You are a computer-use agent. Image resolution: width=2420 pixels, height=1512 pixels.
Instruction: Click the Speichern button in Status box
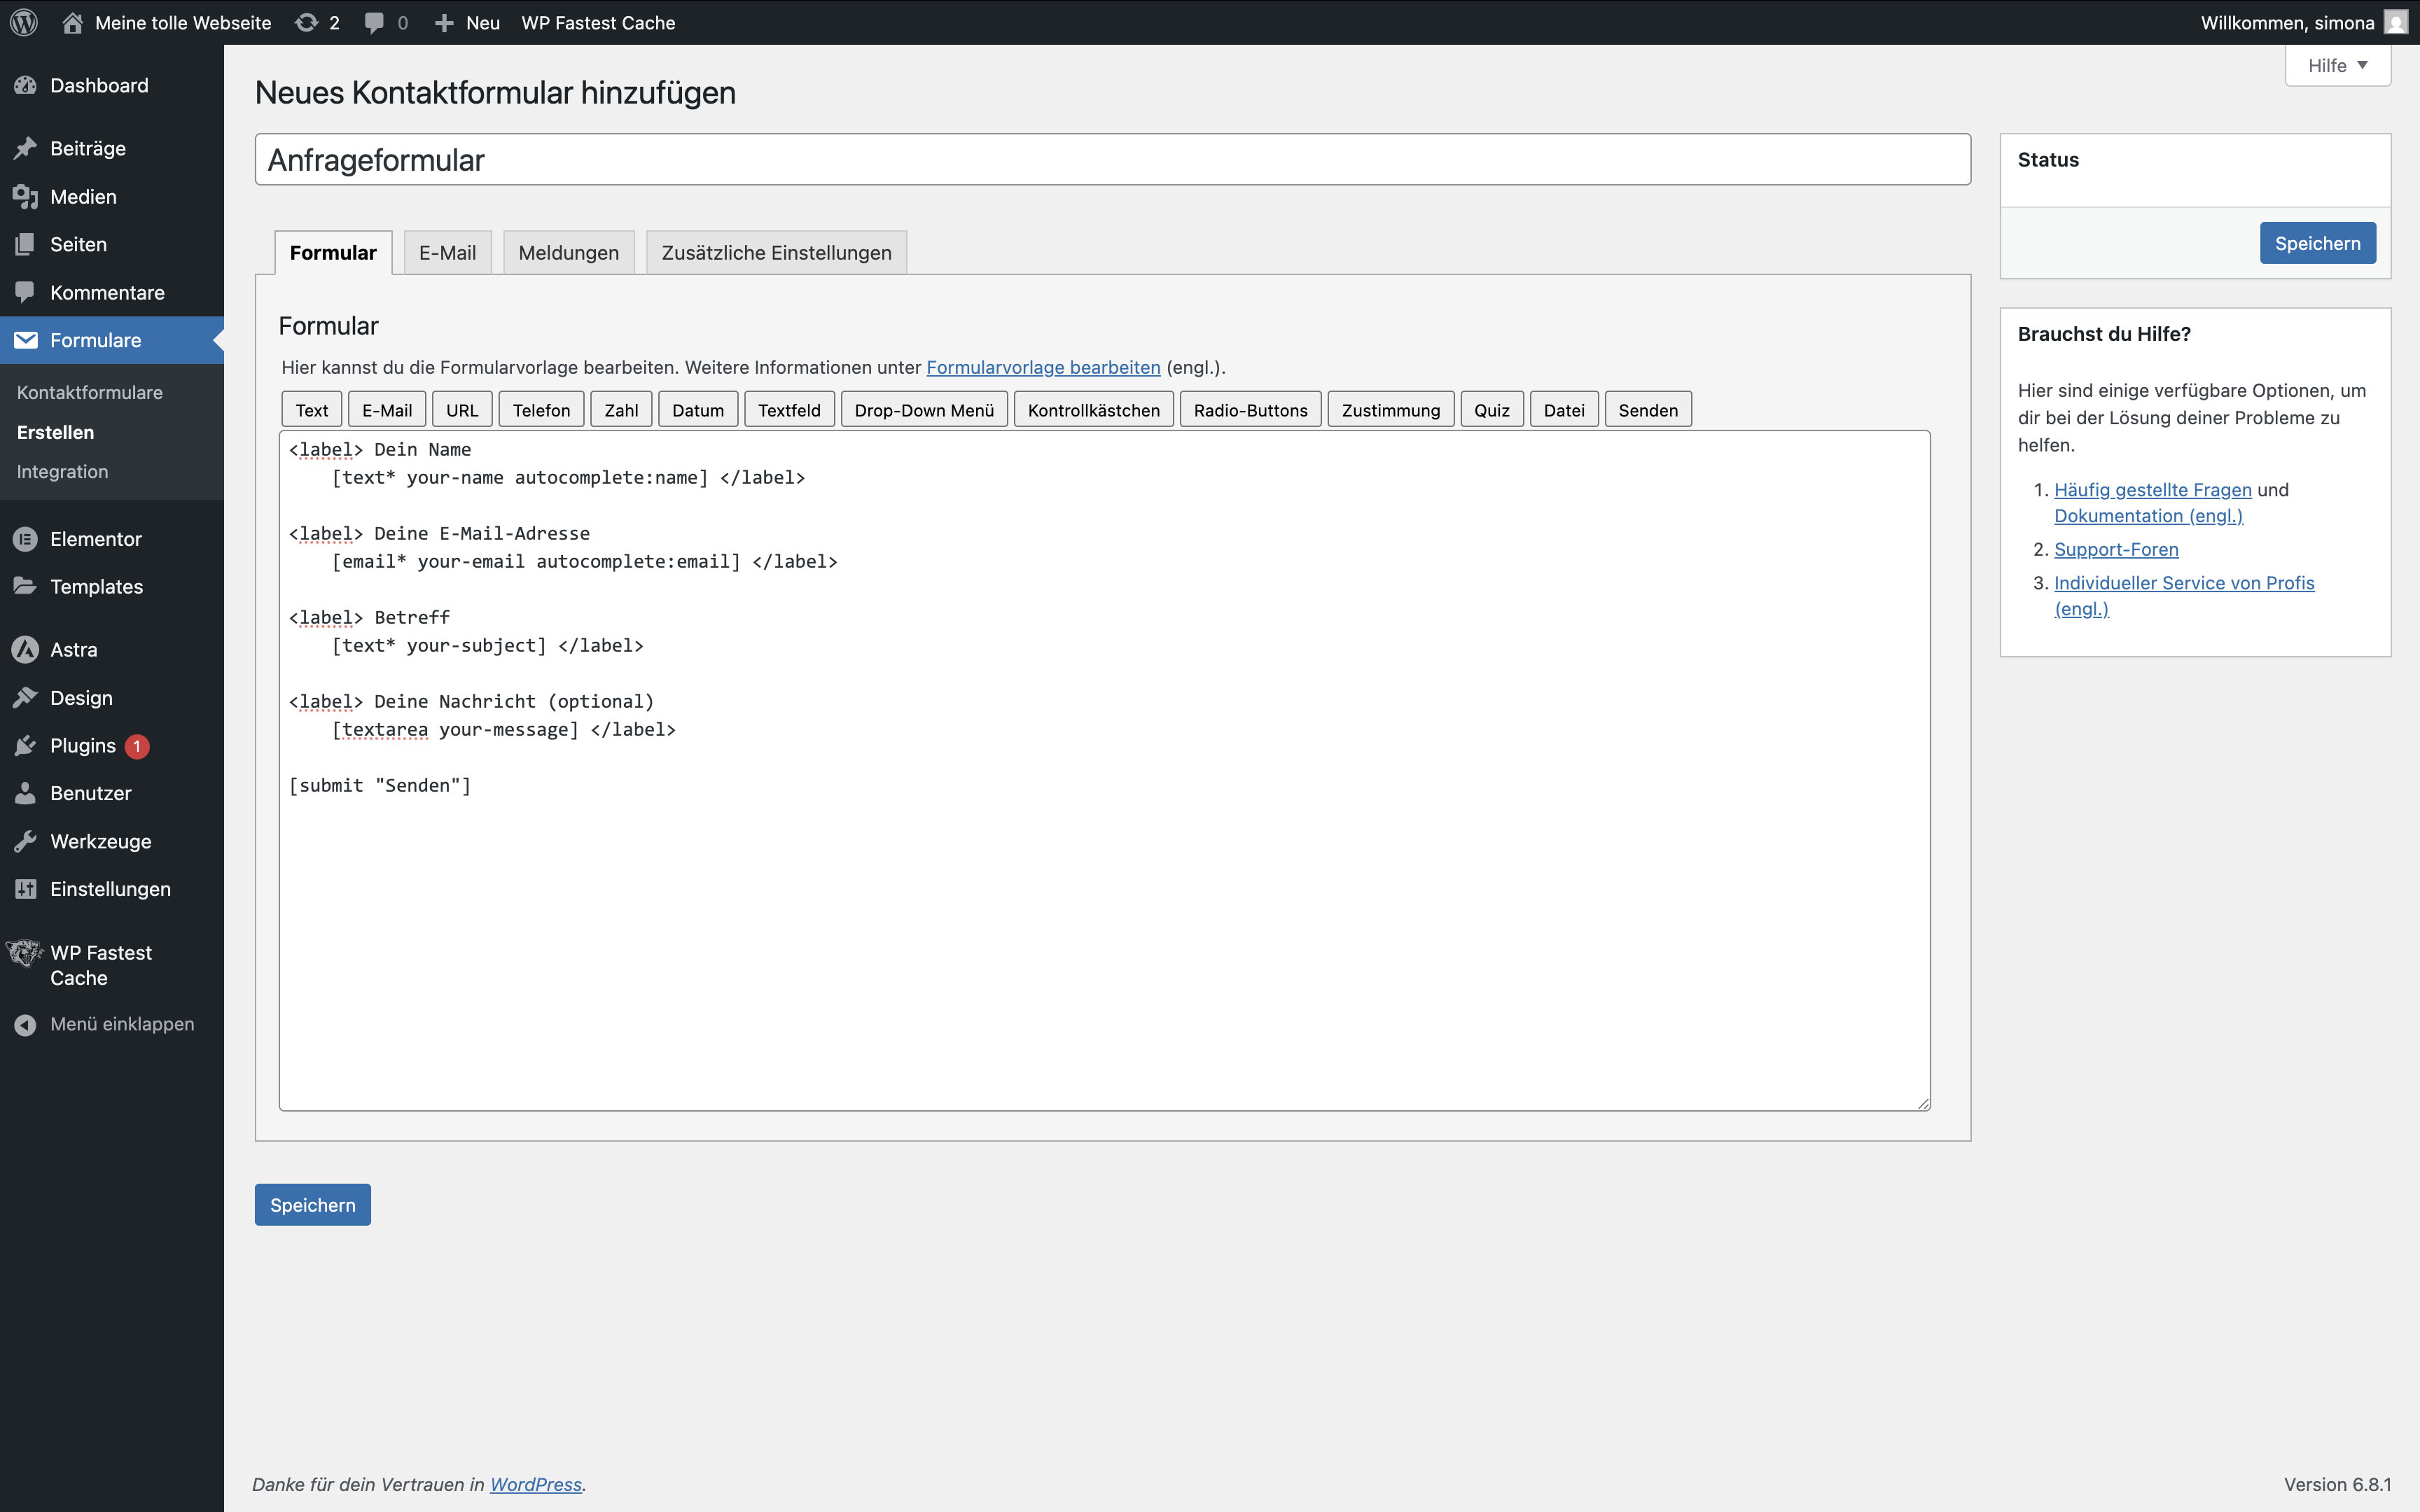2316,244
